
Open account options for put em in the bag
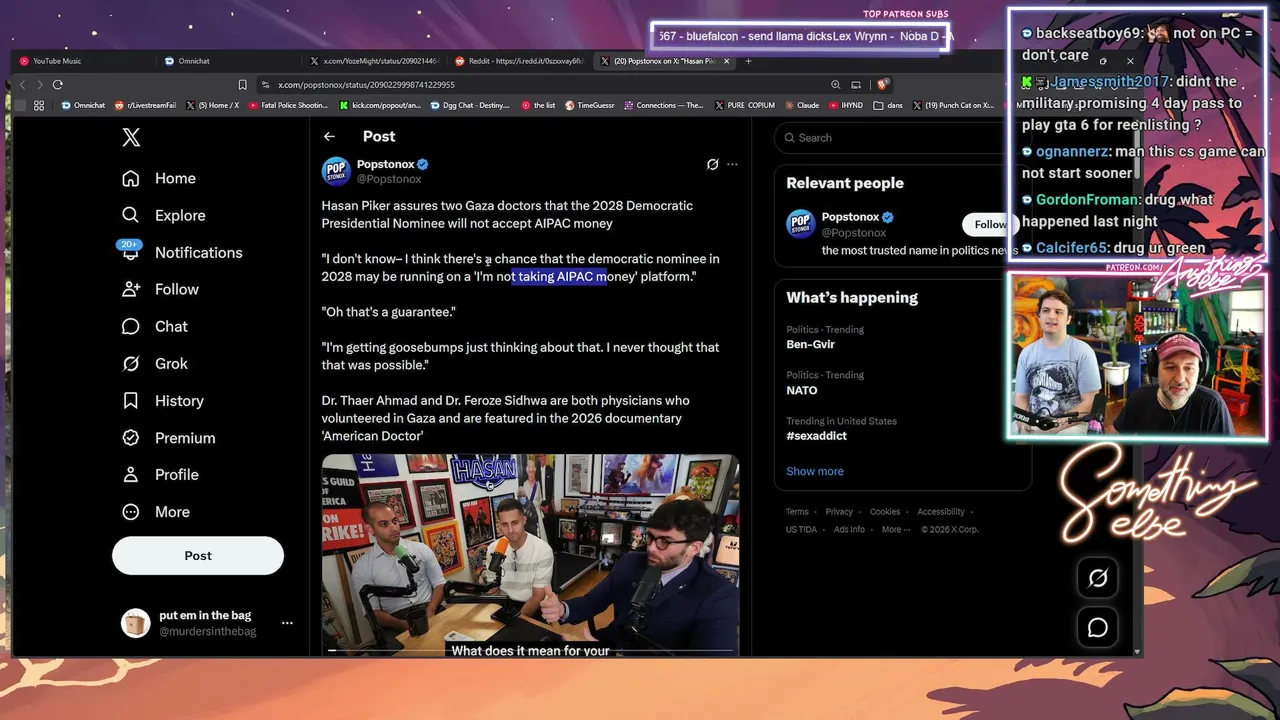287,623
